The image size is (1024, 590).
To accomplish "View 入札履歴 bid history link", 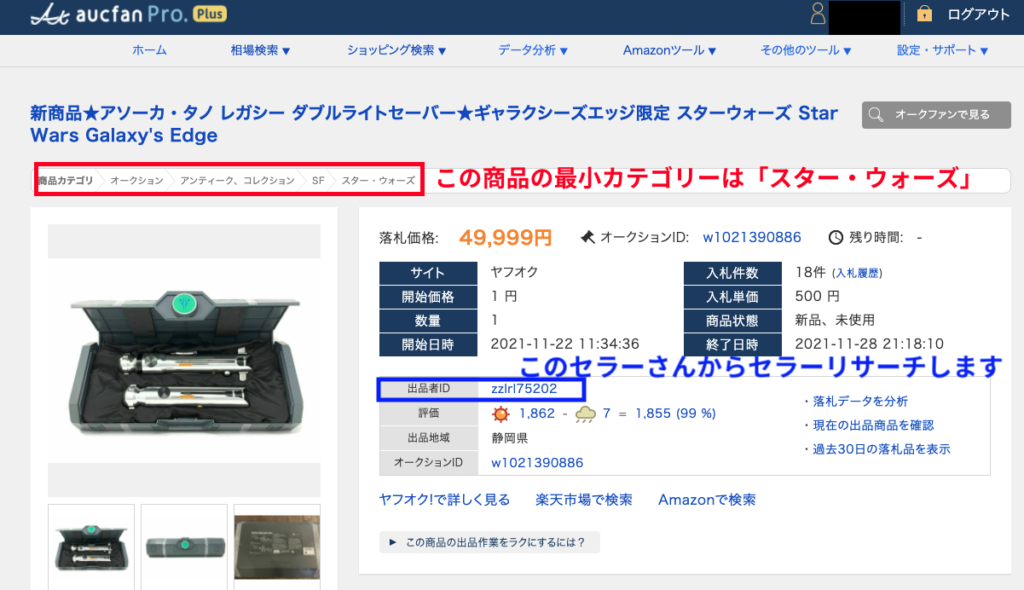I will coord(857,273).
